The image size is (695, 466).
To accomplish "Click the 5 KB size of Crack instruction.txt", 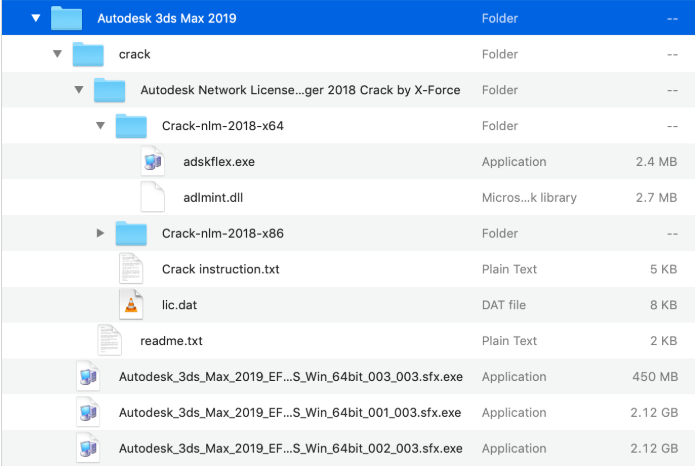I will [x=664, y=269].
